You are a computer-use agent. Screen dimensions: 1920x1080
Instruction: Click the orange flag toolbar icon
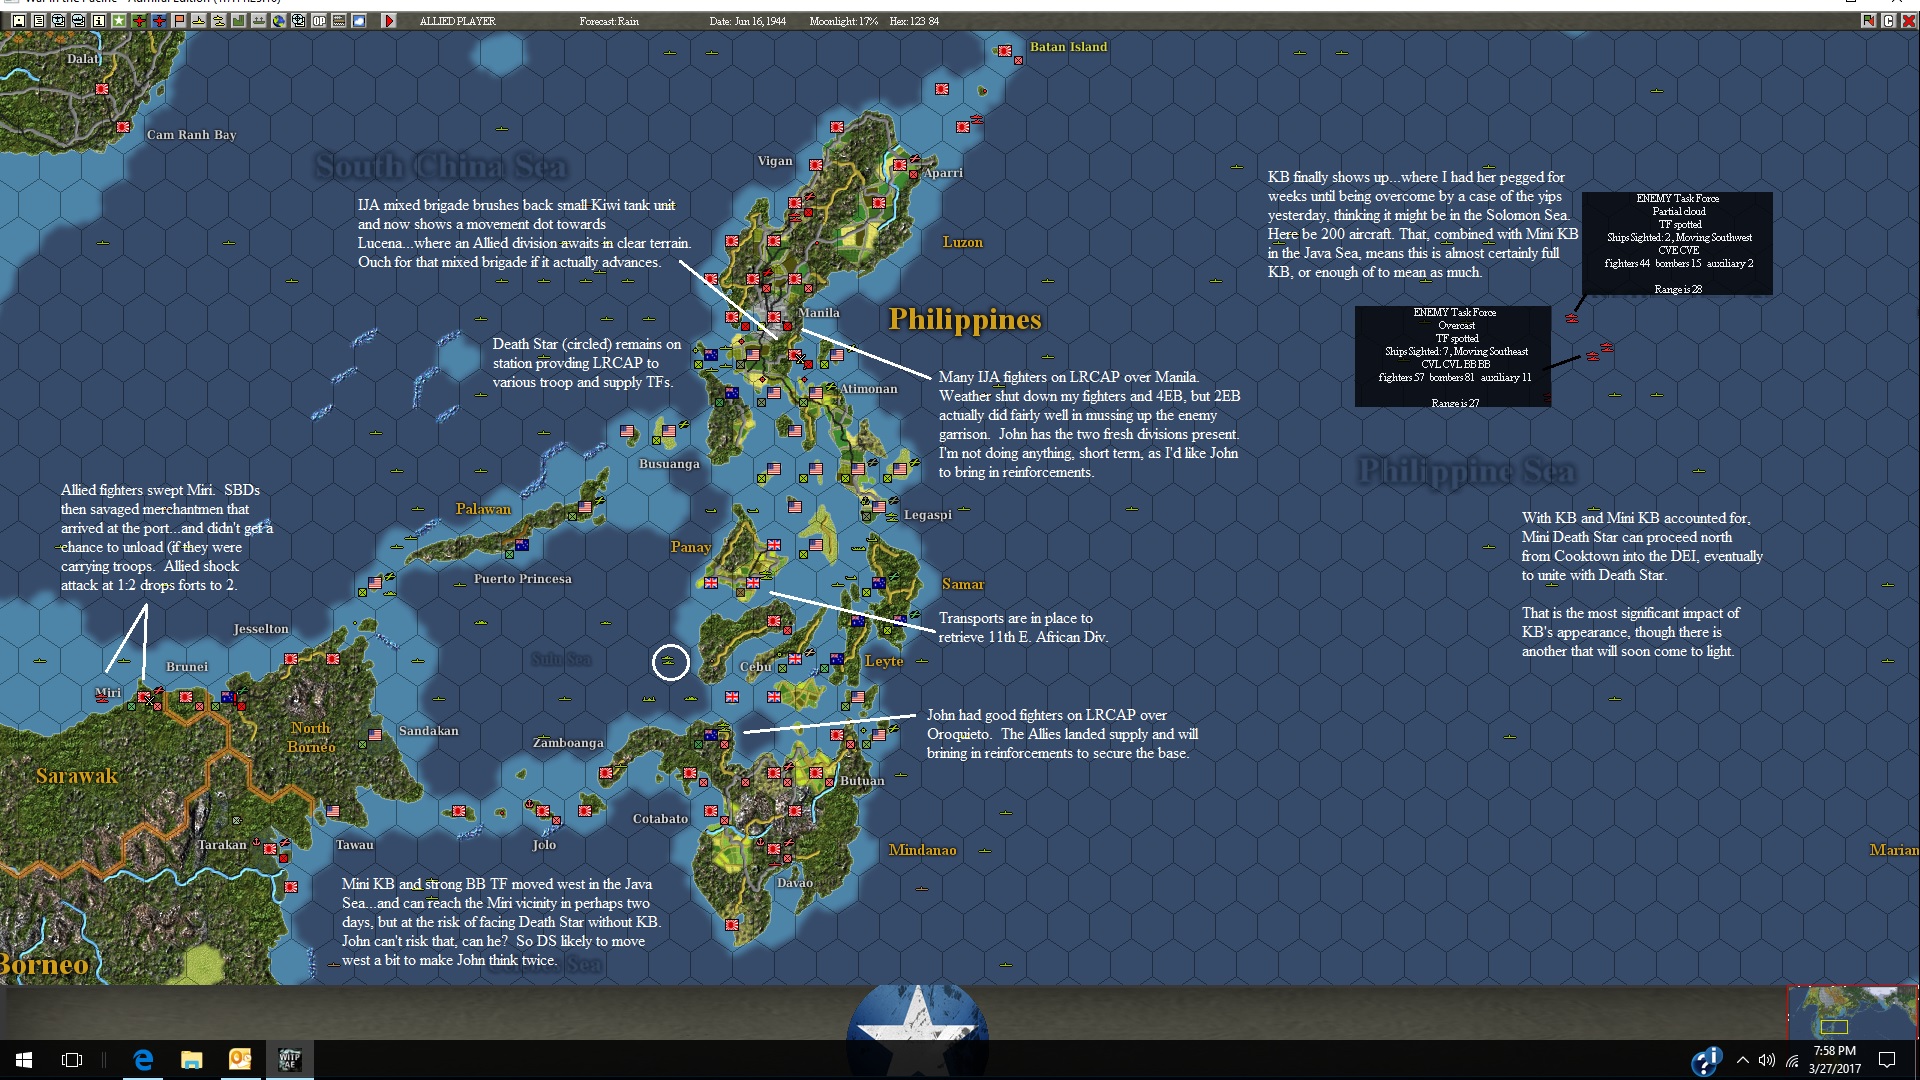pos(179,20)
